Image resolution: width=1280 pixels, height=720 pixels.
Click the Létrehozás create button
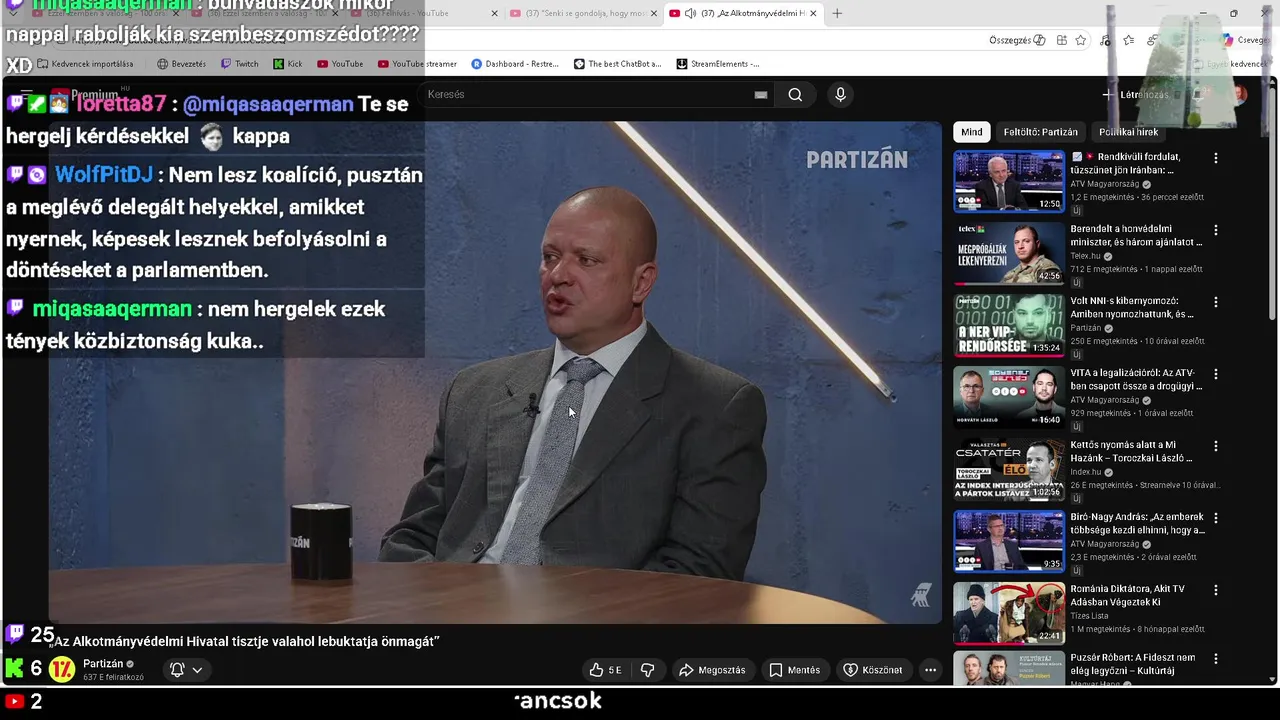[x=1135, y=95]
